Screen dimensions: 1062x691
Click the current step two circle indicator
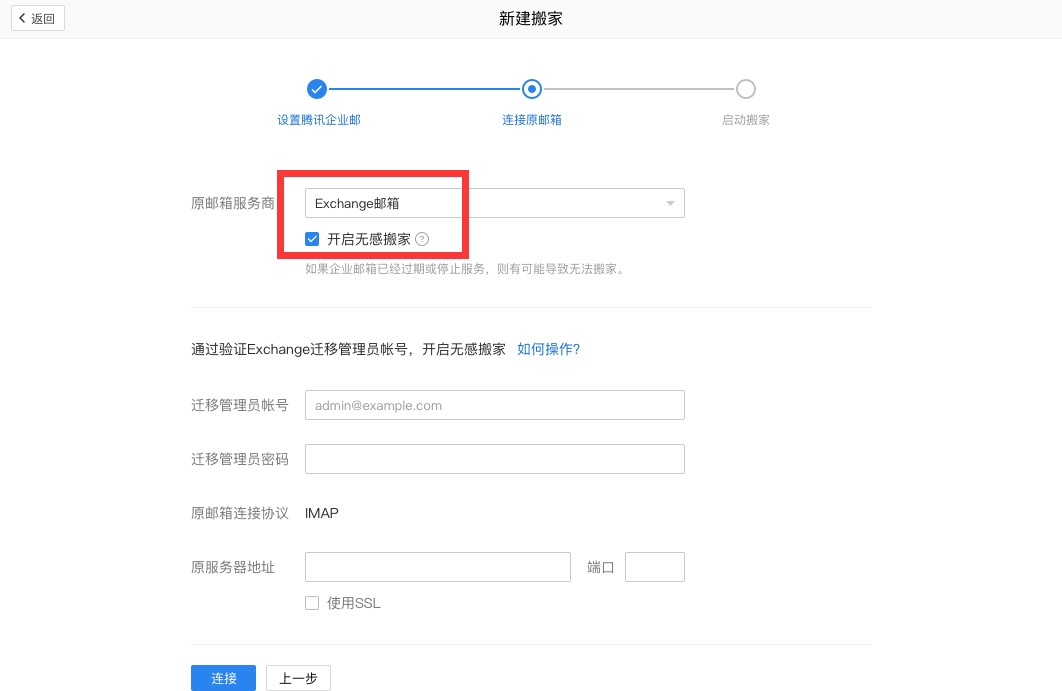tap(532, 89)
